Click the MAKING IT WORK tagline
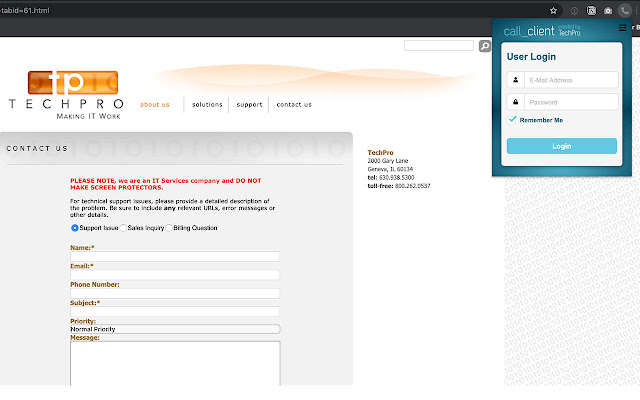This screenshot has width=640, height=400. point(89,116)
